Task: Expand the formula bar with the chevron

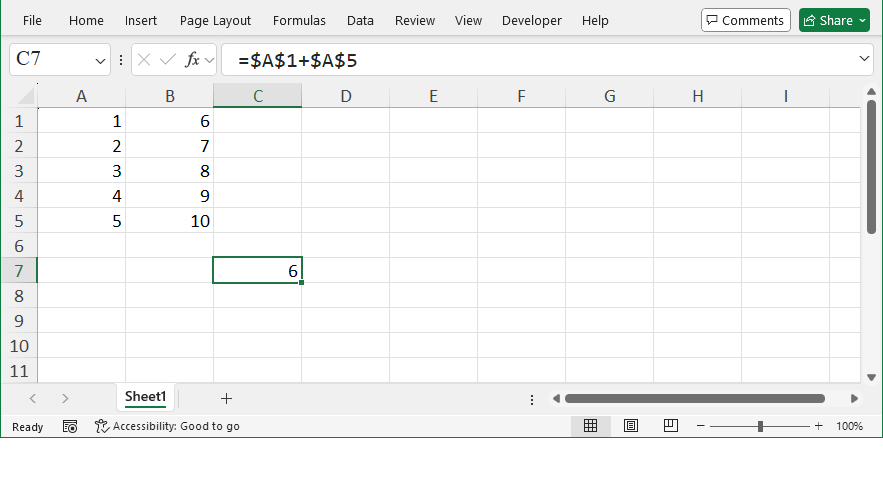Action: click(864, 59)
